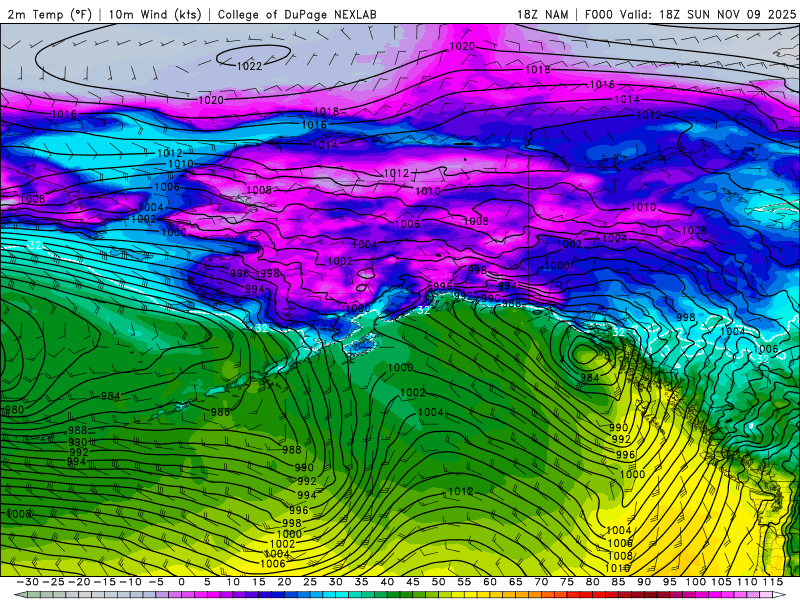The width and height of the screenshot is (800, 600).
Task: Click the legend value 20
Action: pyautogui.click(x=284, y=582)
